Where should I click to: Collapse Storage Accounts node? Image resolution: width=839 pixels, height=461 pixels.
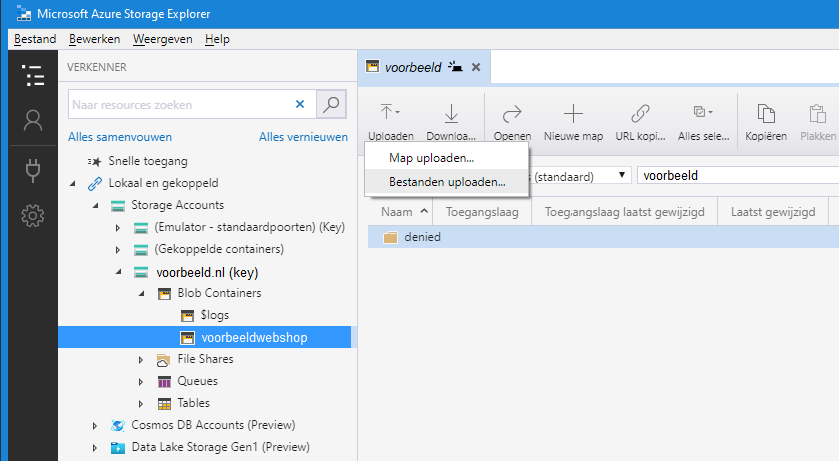(96, 205)
